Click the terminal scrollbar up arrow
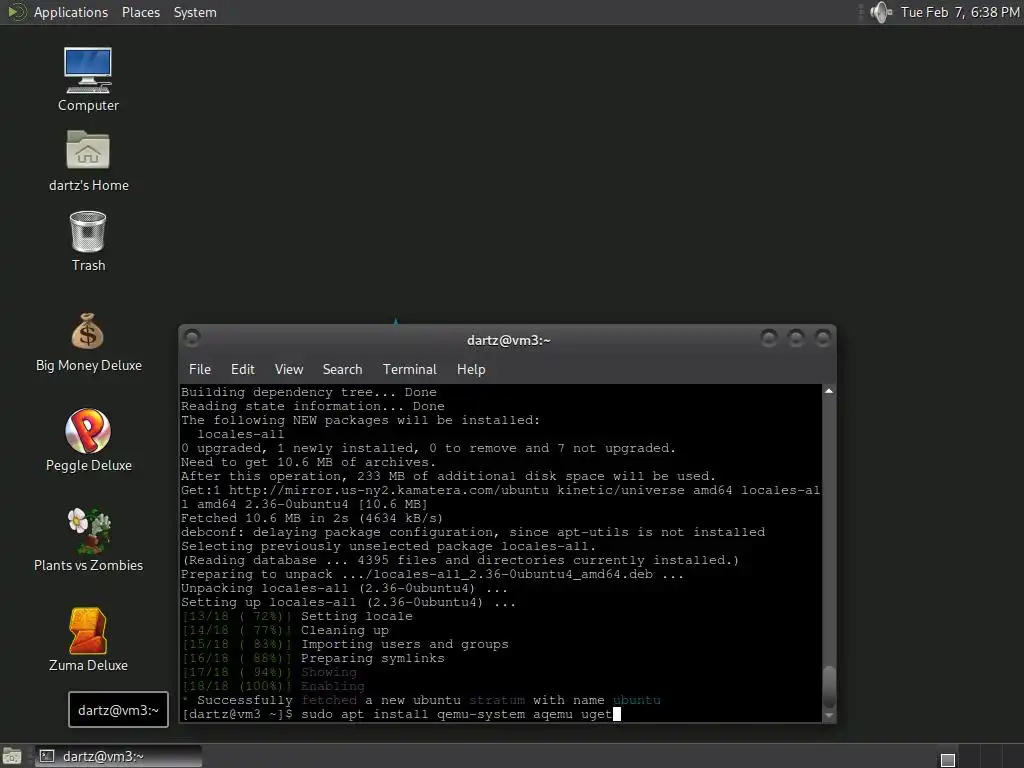The width and height of the screenshot is (1024, 768). click(829, 391)
